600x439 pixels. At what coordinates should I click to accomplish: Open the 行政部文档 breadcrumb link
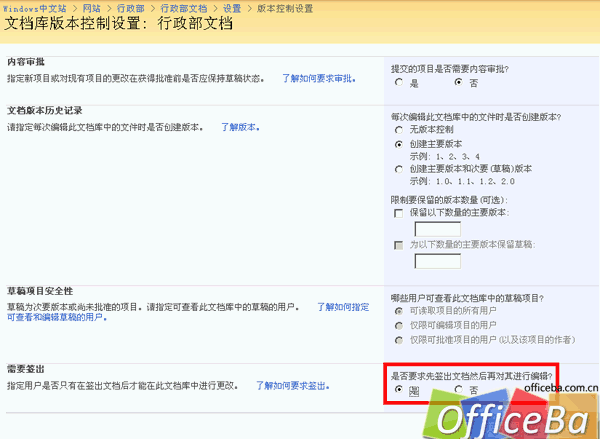point(184,8)
